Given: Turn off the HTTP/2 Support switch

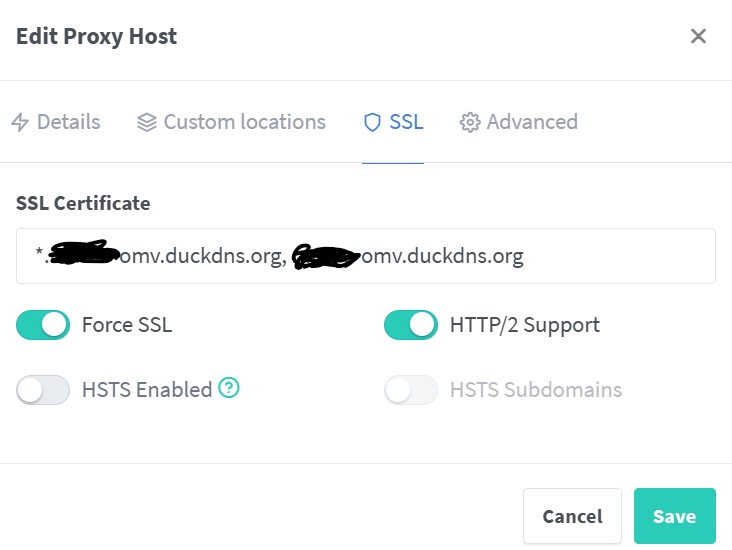Looking at the screenshot, I should [411, 325].
